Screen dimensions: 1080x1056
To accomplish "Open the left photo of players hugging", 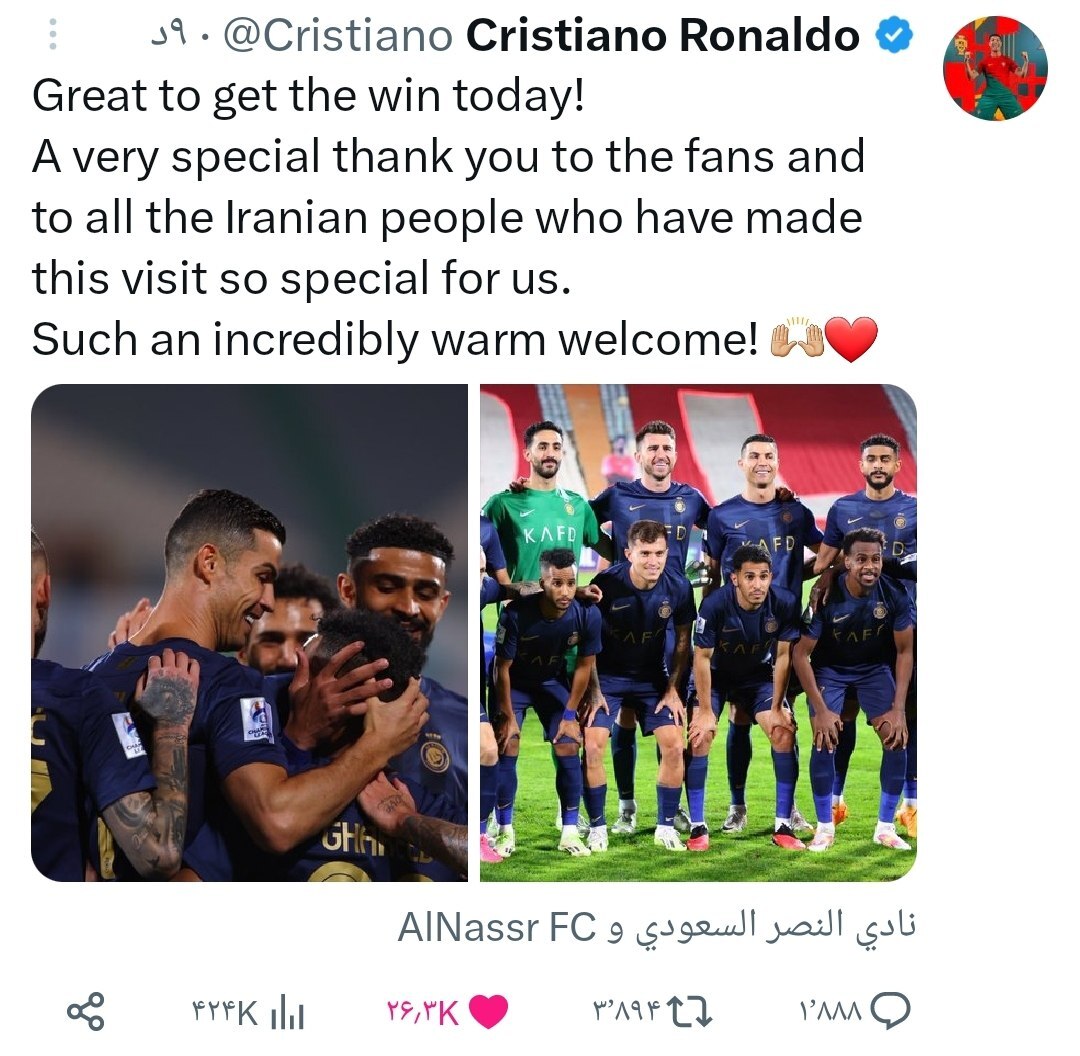I will [249, 632].
